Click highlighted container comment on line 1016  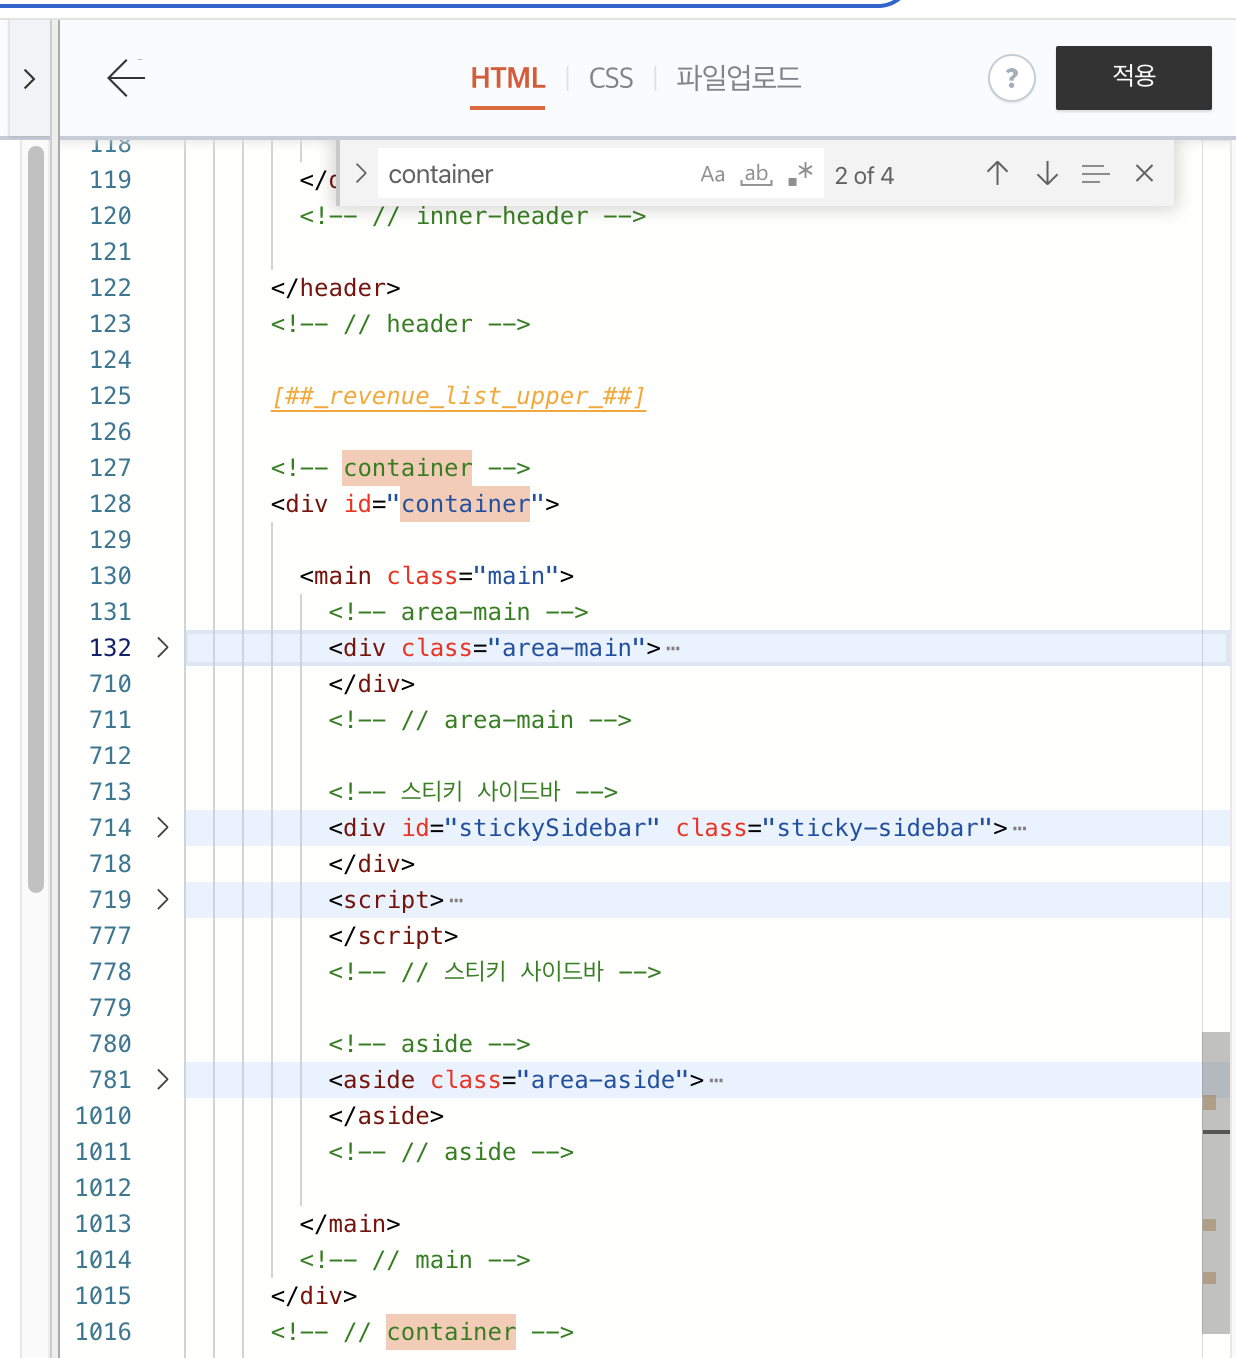(x=451, y=1332)
